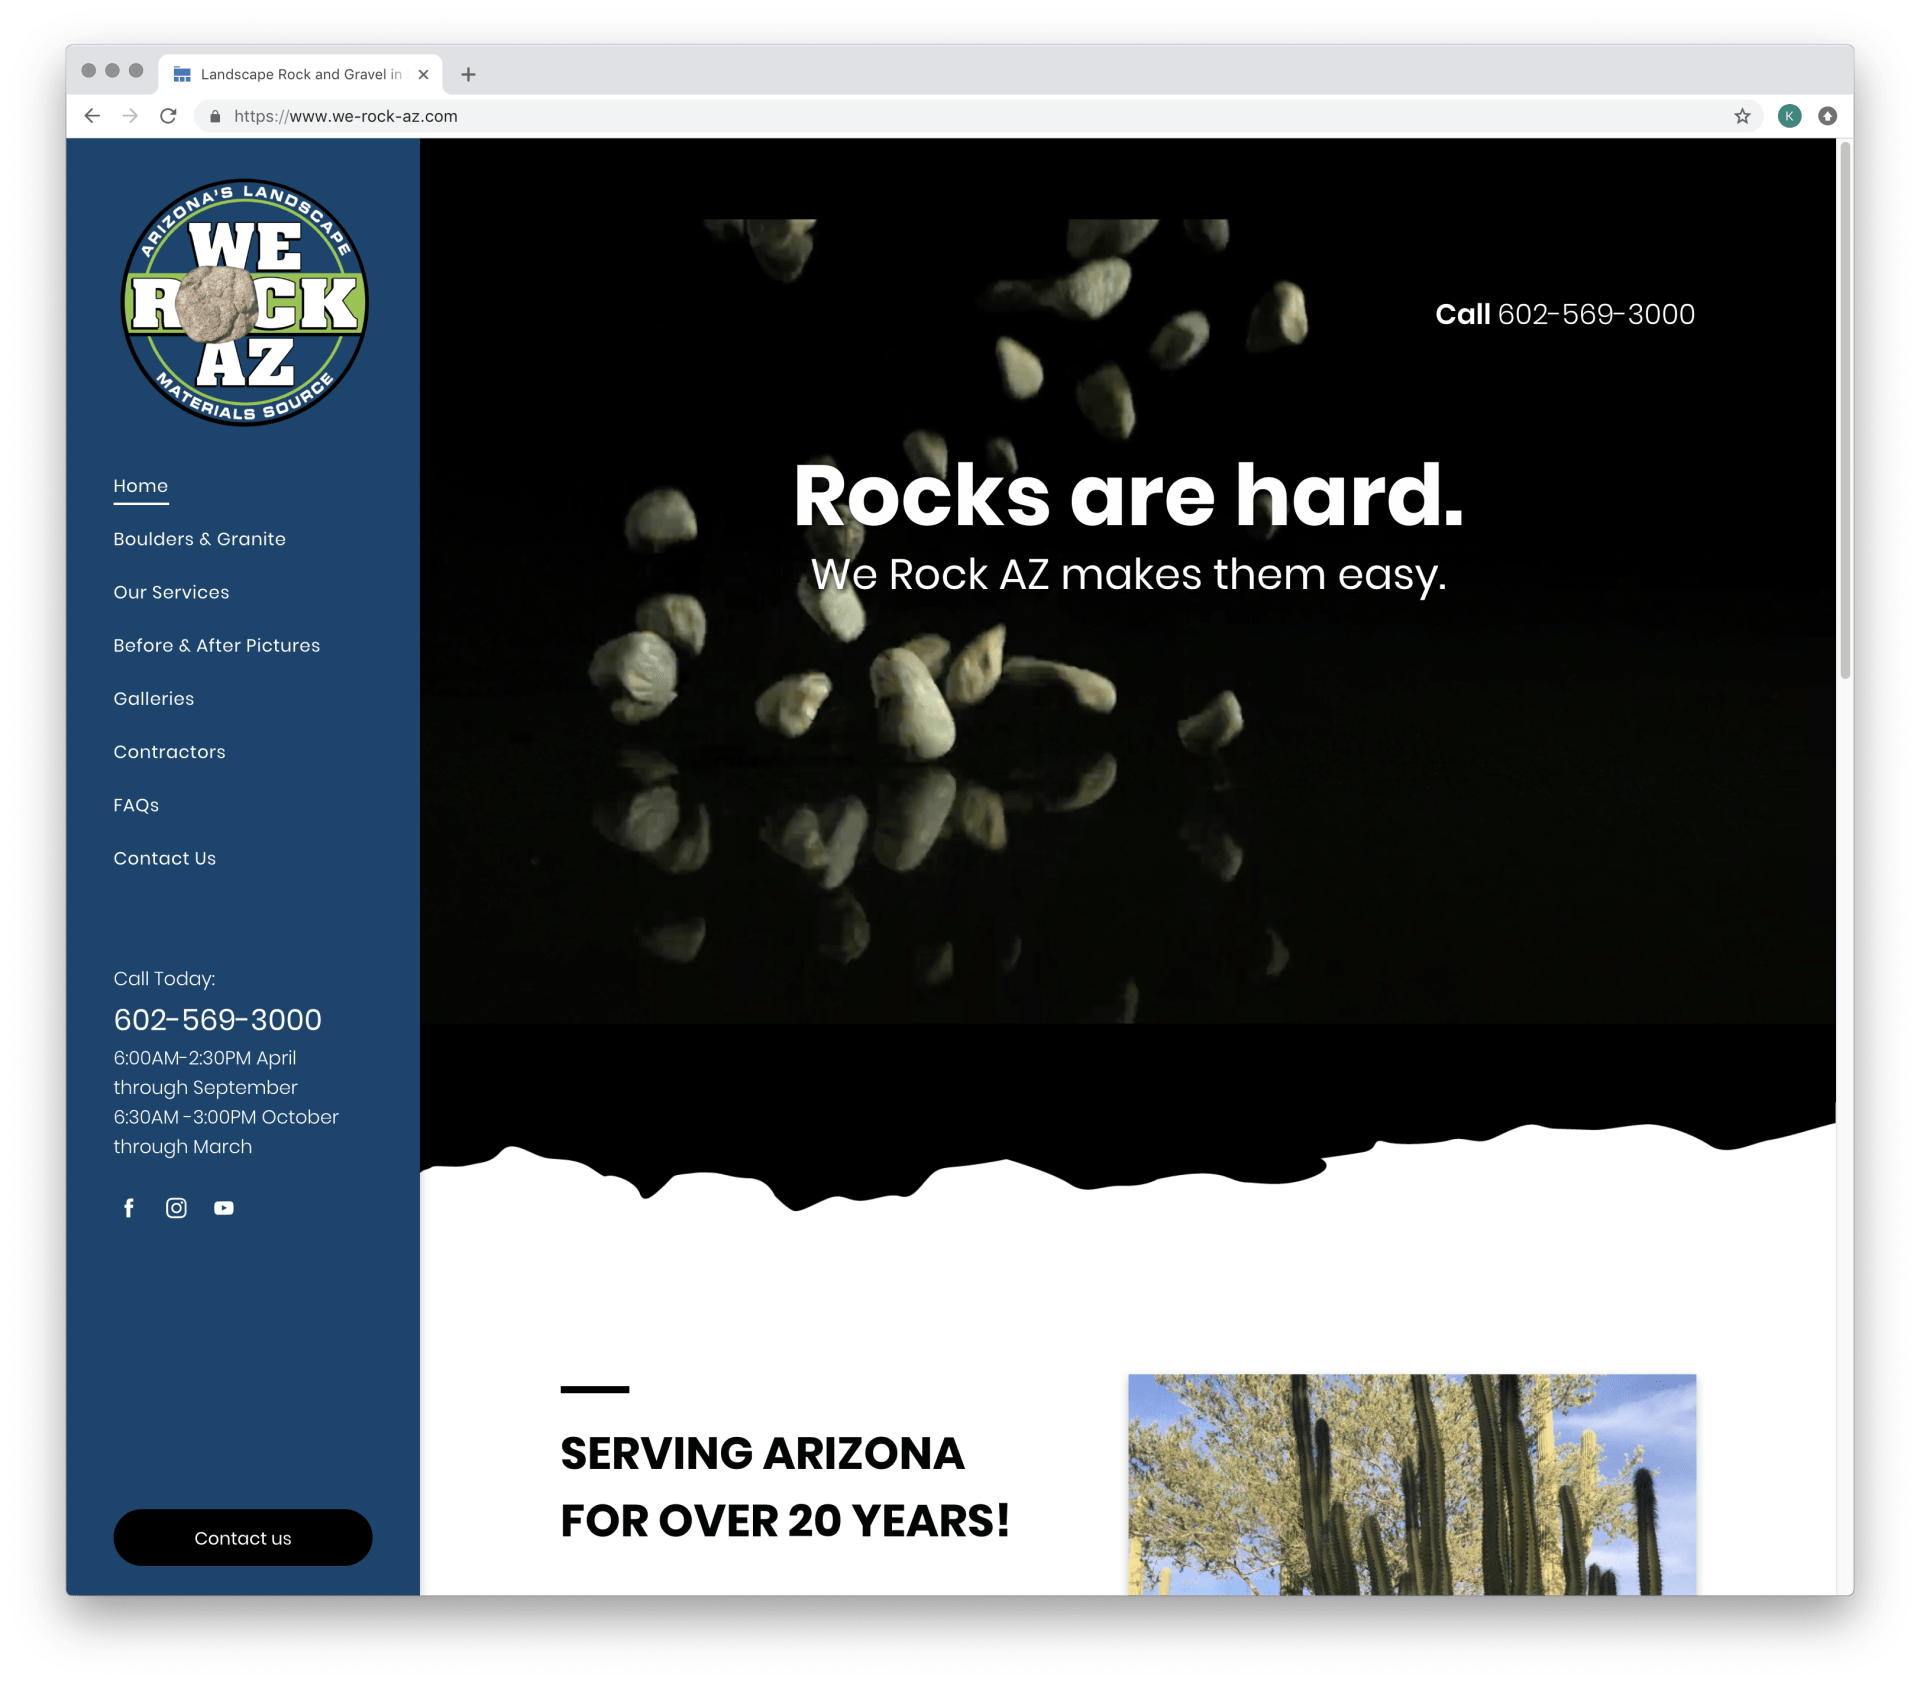Screen dimensions: 1920x1683
Task: Open the Instagram social icon
Action: point(176,1208)
